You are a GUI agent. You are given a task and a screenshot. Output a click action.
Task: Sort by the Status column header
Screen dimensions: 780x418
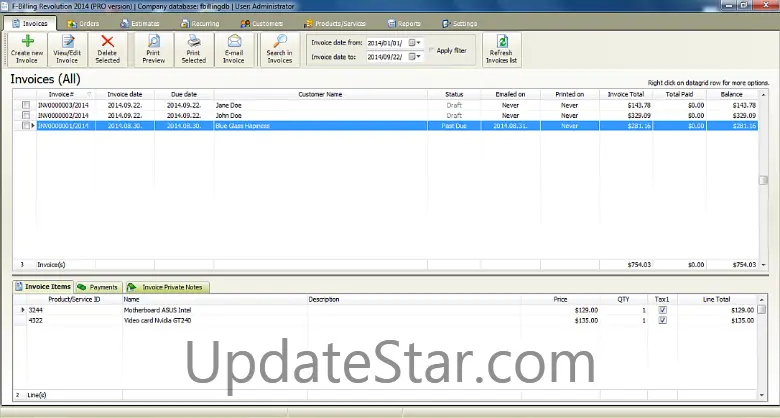click(454, 94)
